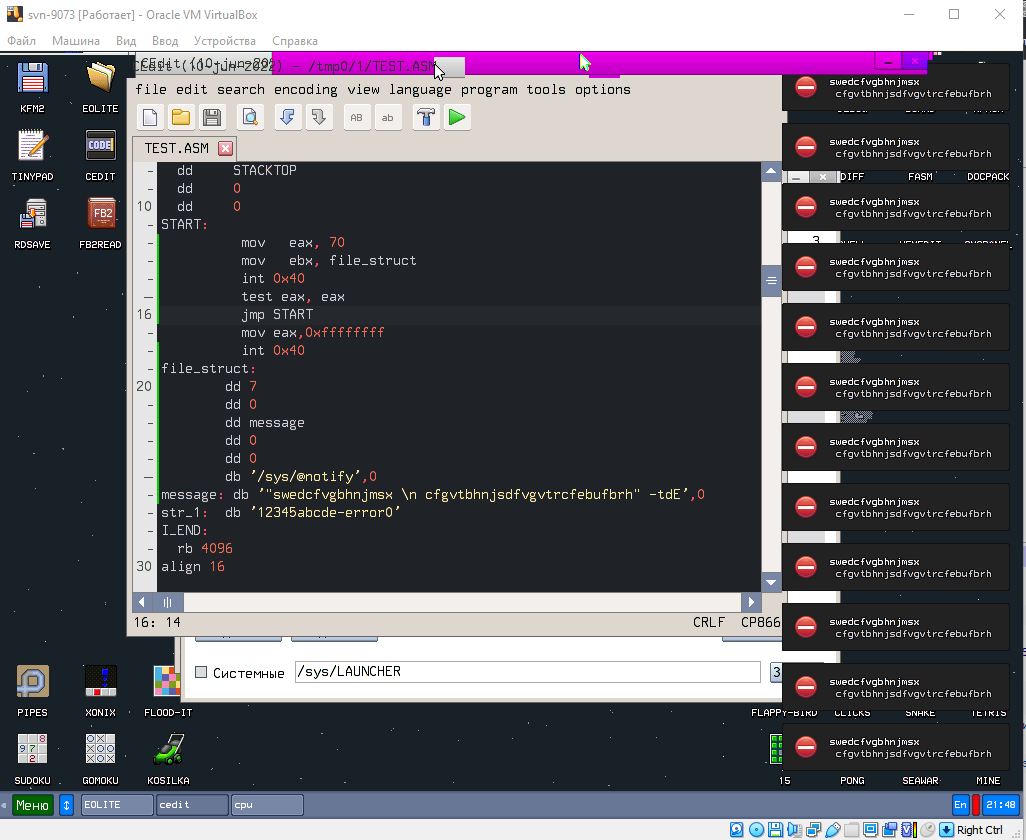
Task: Click the Find magnifier toolbar icon
Action: click(x=250, y=118)
